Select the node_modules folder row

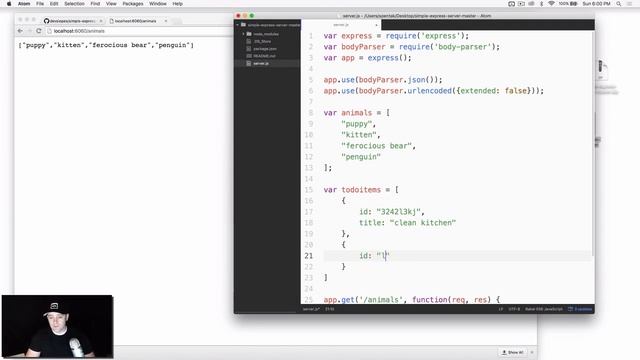267,34
